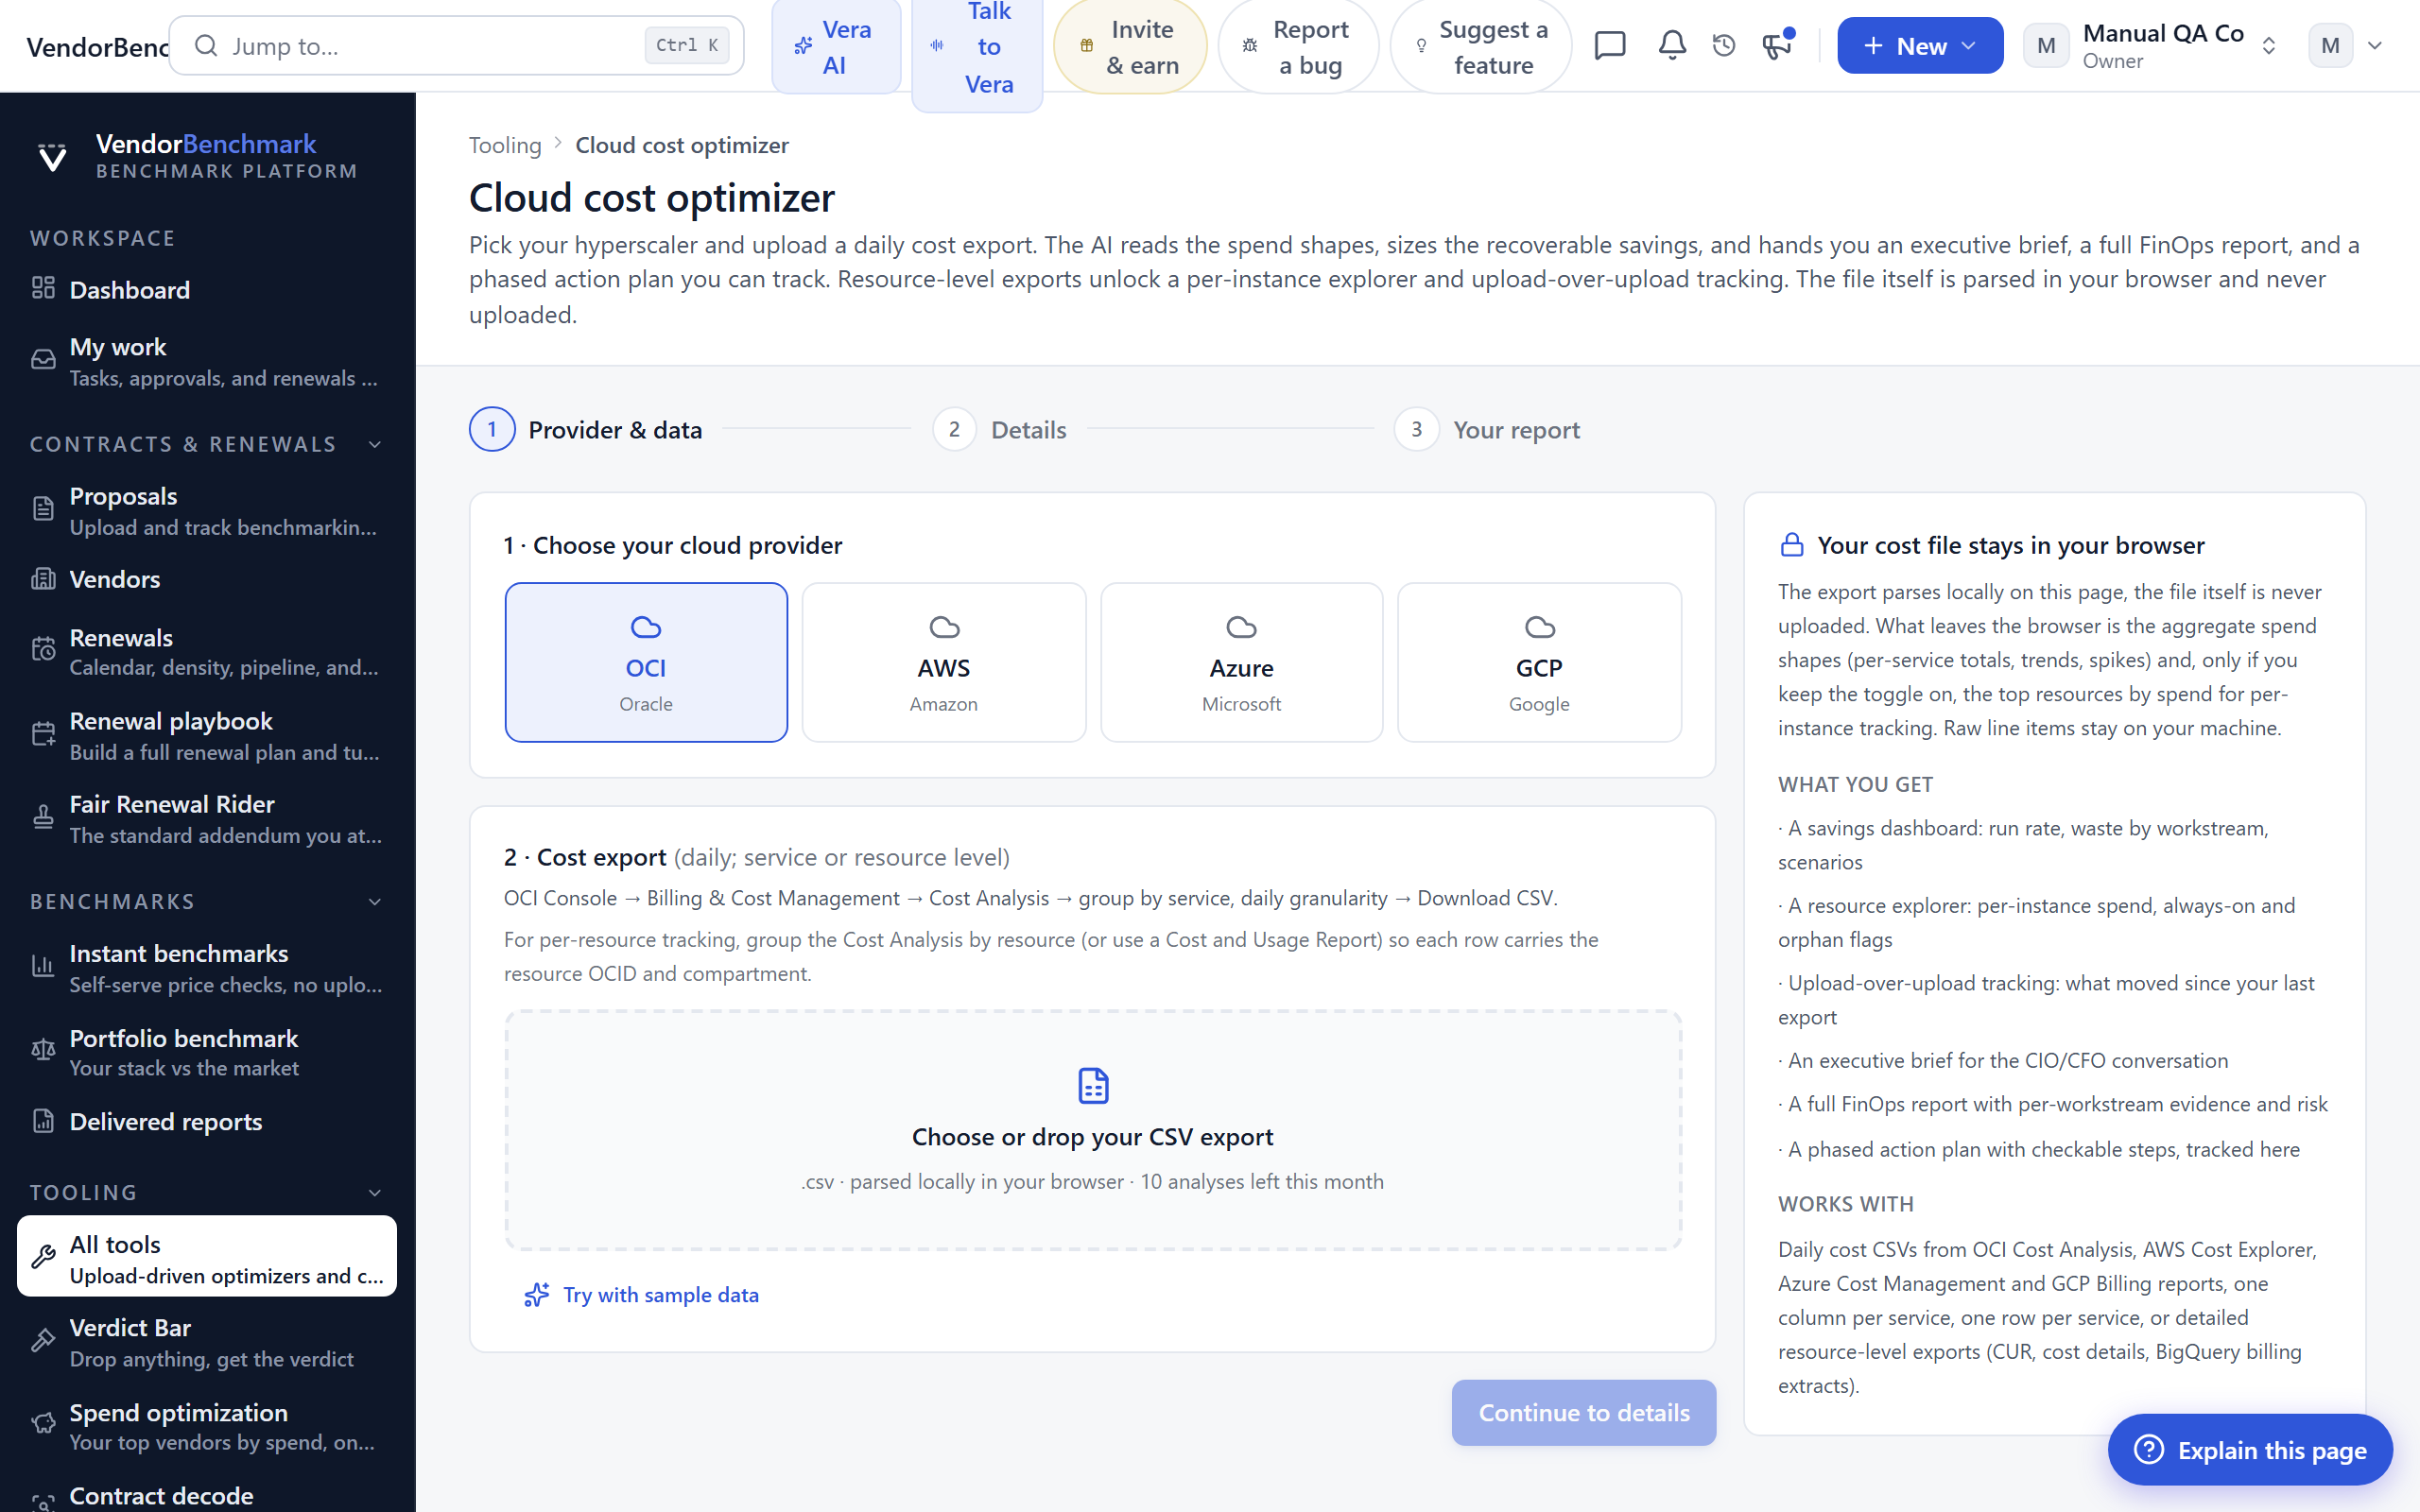The image size is (2420, 1512).
Task: Go to step 1 Provider & data
Action: 586,430
